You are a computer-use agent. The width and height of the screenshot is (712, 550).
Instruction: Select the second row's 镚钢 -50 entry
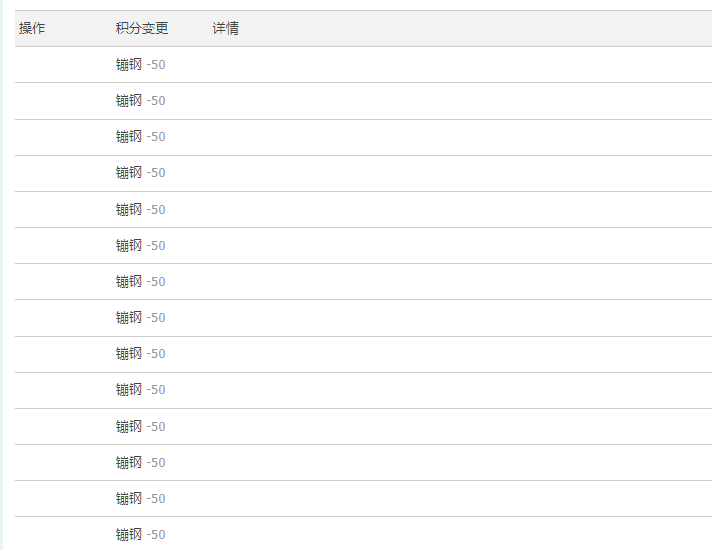click(x=141, y=101)
